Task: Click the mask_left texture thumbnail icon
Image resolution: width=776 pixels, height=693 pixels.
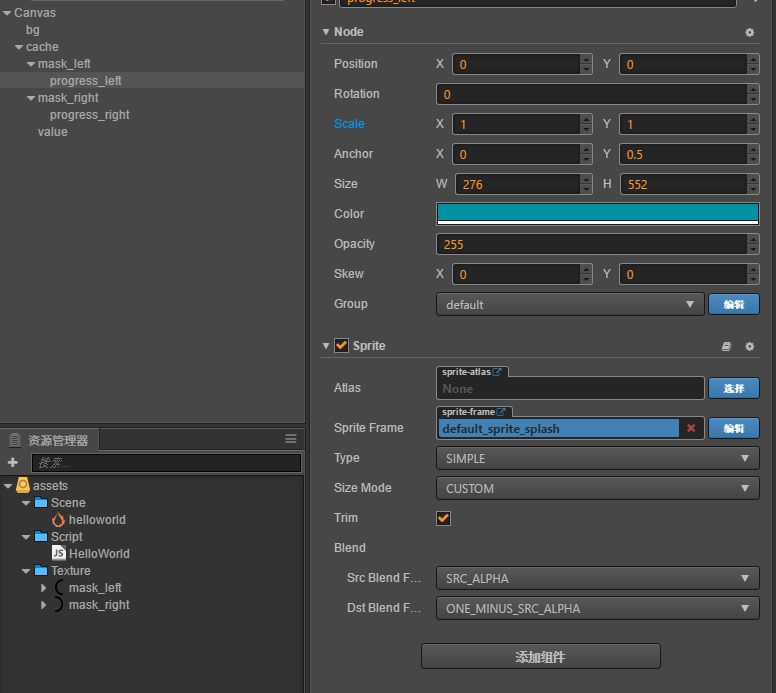Action: pos(59,588)
